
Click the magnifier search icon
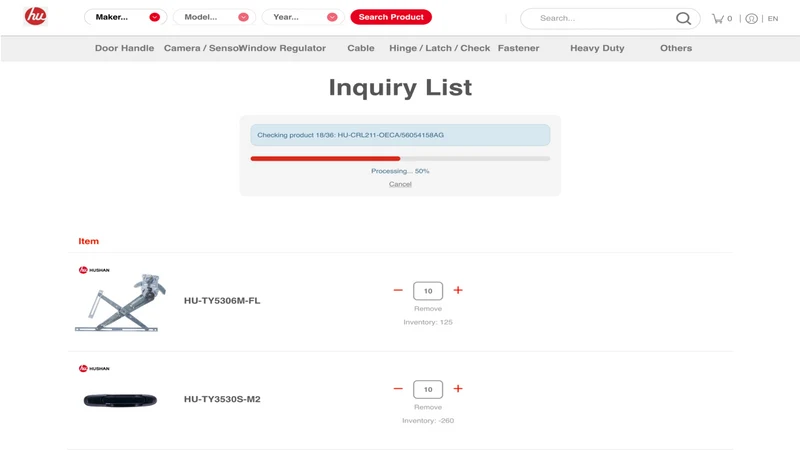pos(683,18)
